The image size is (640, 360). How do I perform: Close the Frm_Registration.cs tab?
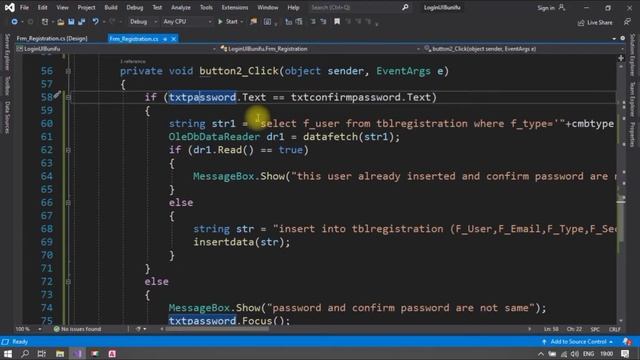tap(173, 39)
